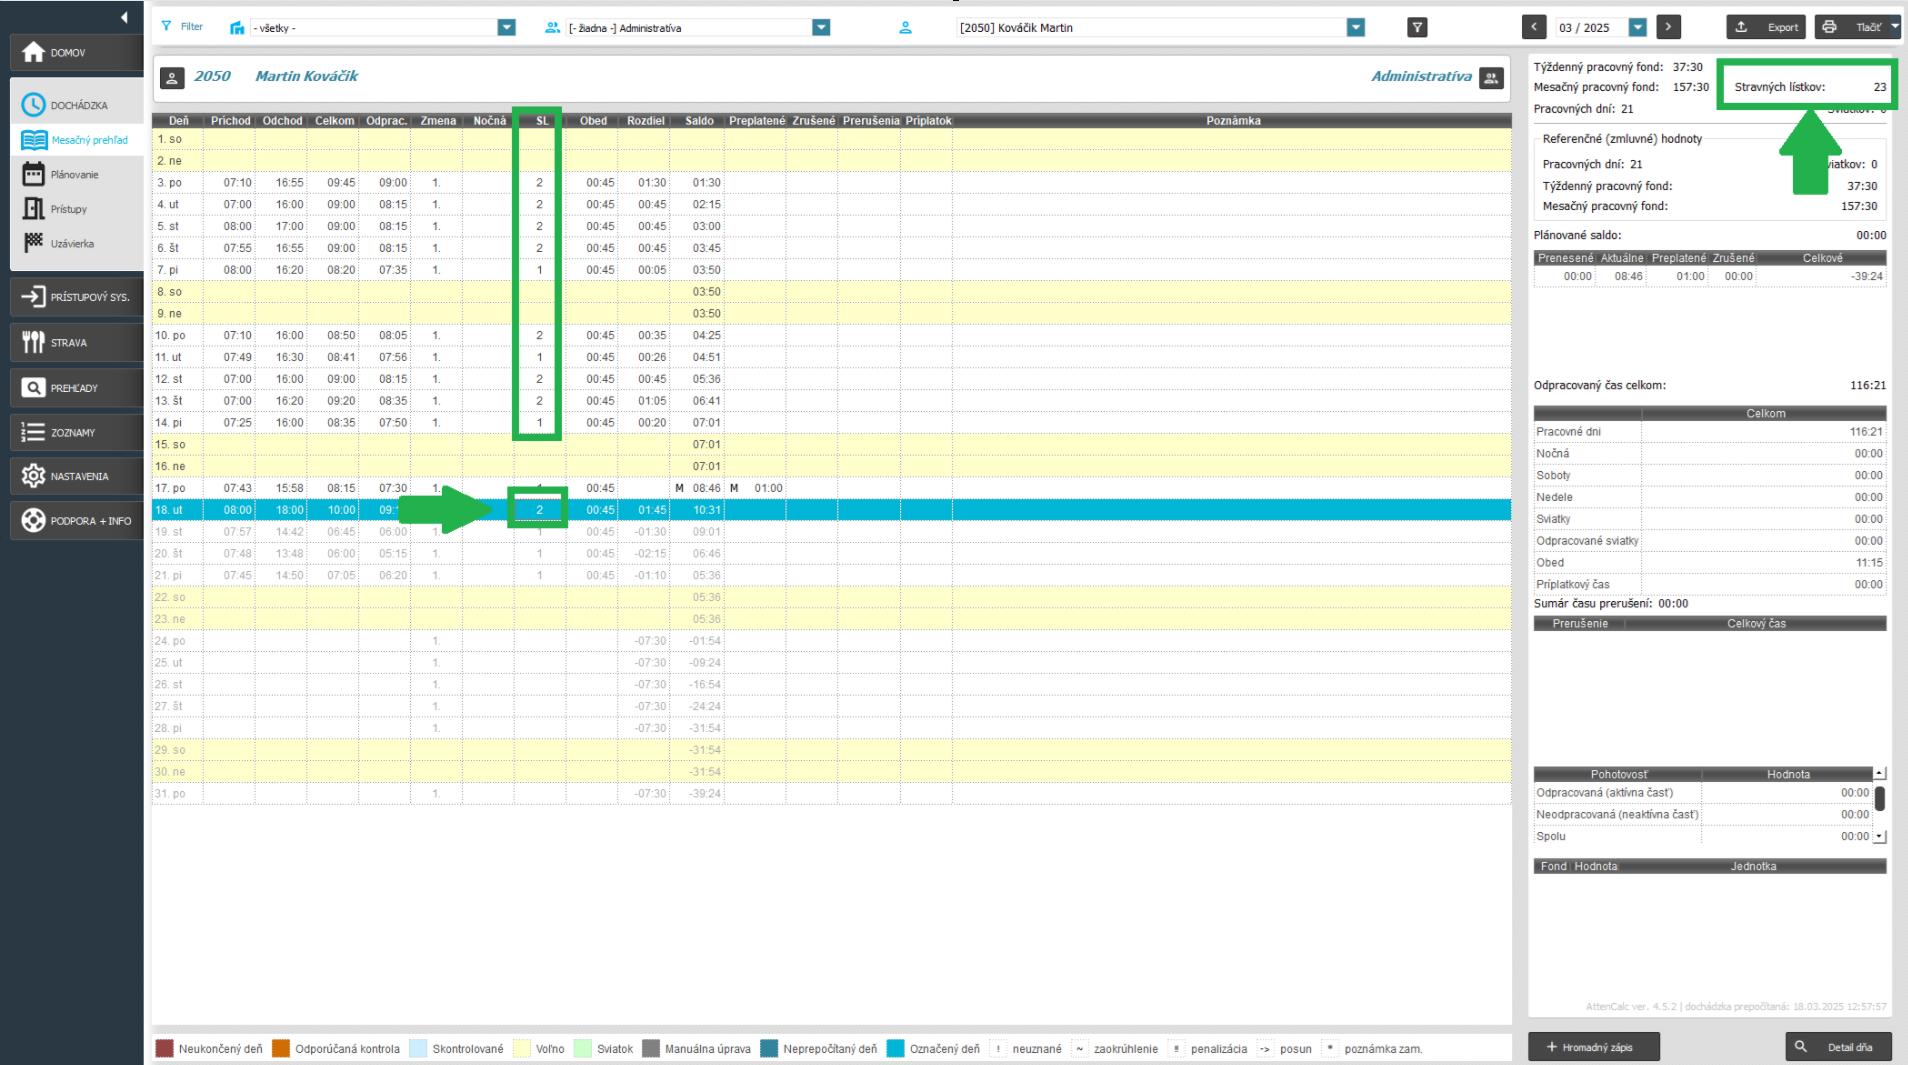Click the Administratíva group icon
The width and height of the screenshot is (1908, 1065).
coord(1491,78)
